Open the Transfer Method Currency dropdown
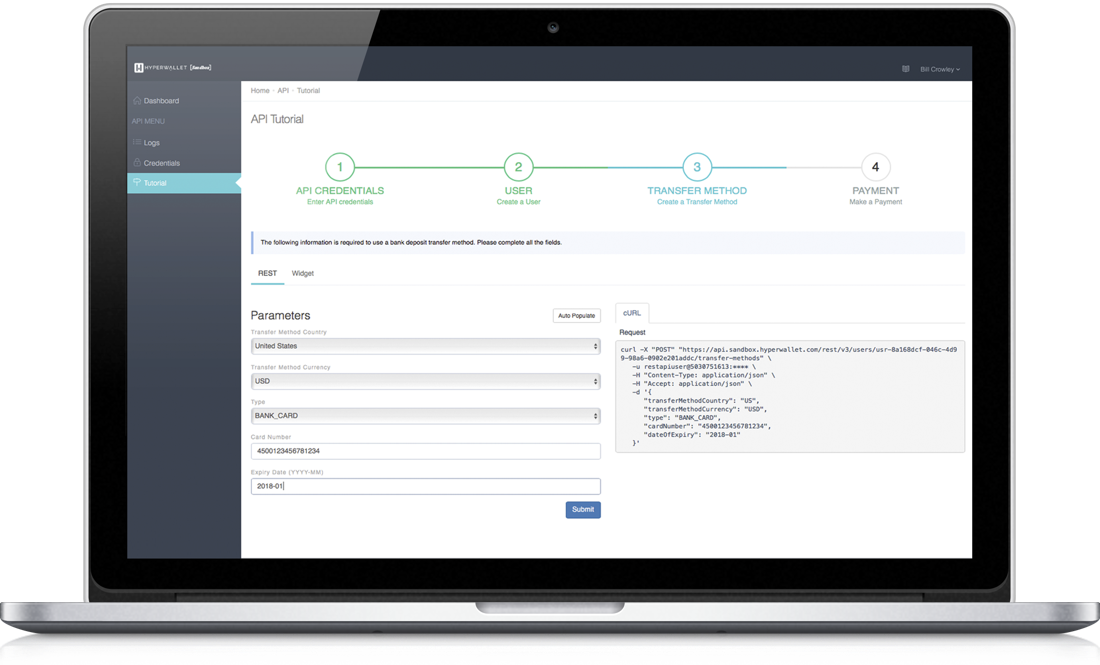Screen dimensions: 1100x665 [426, 381]
